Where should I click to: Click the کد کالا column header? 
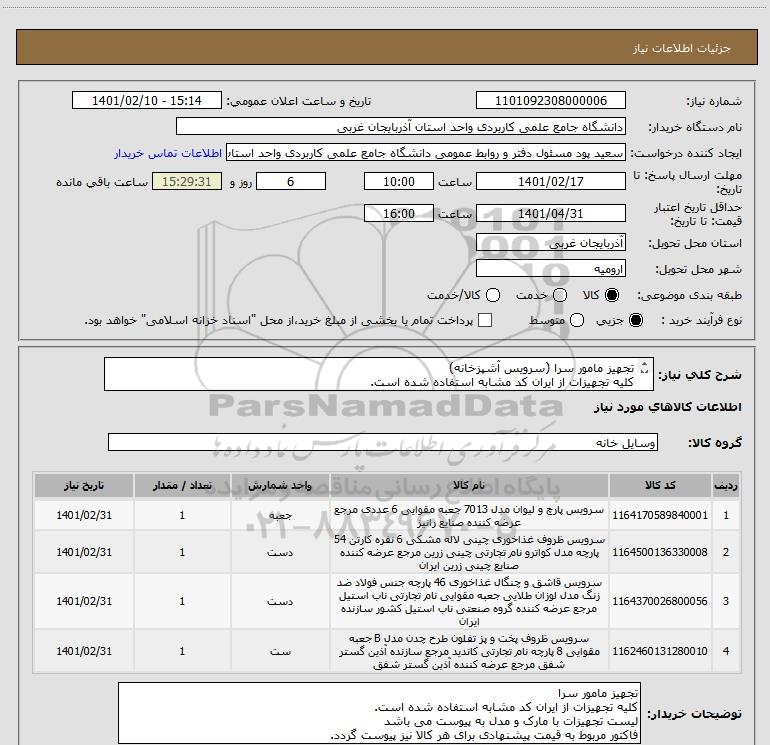click(x=660, y=485)
